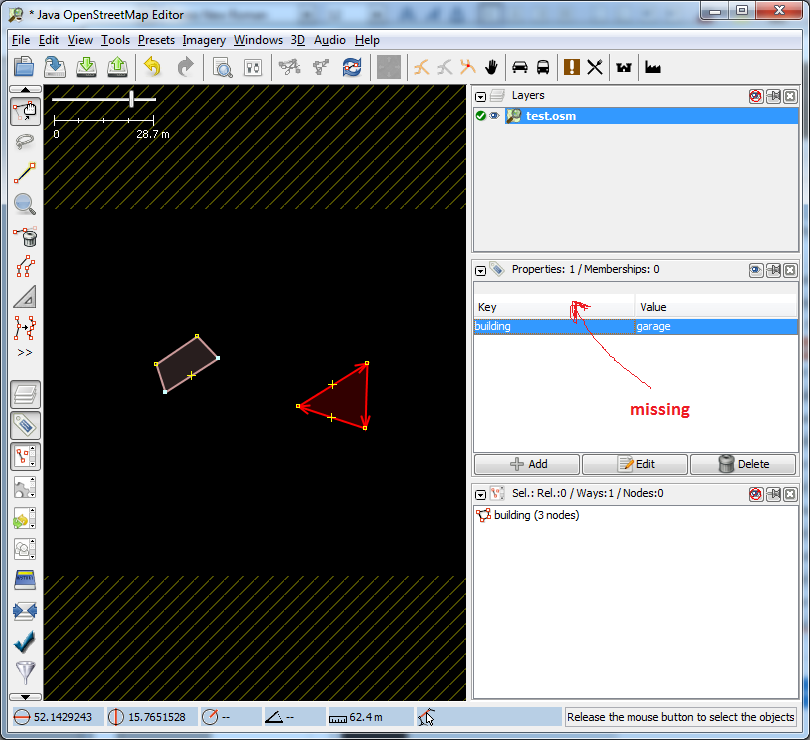The width and height of the screenshot is (810, 740).
Task: Click the sidebar up arrow
Action: [25, 89]
